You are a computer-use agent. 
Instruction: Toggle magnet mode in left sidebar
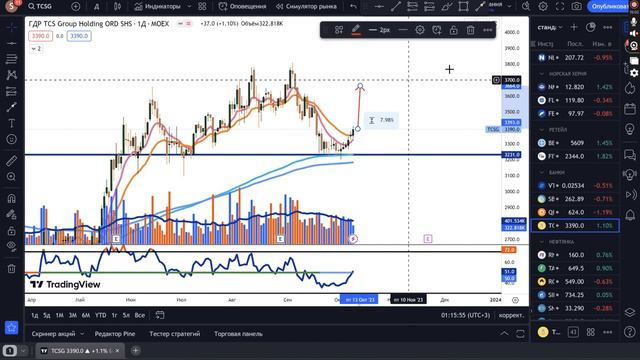pos(11,199)
